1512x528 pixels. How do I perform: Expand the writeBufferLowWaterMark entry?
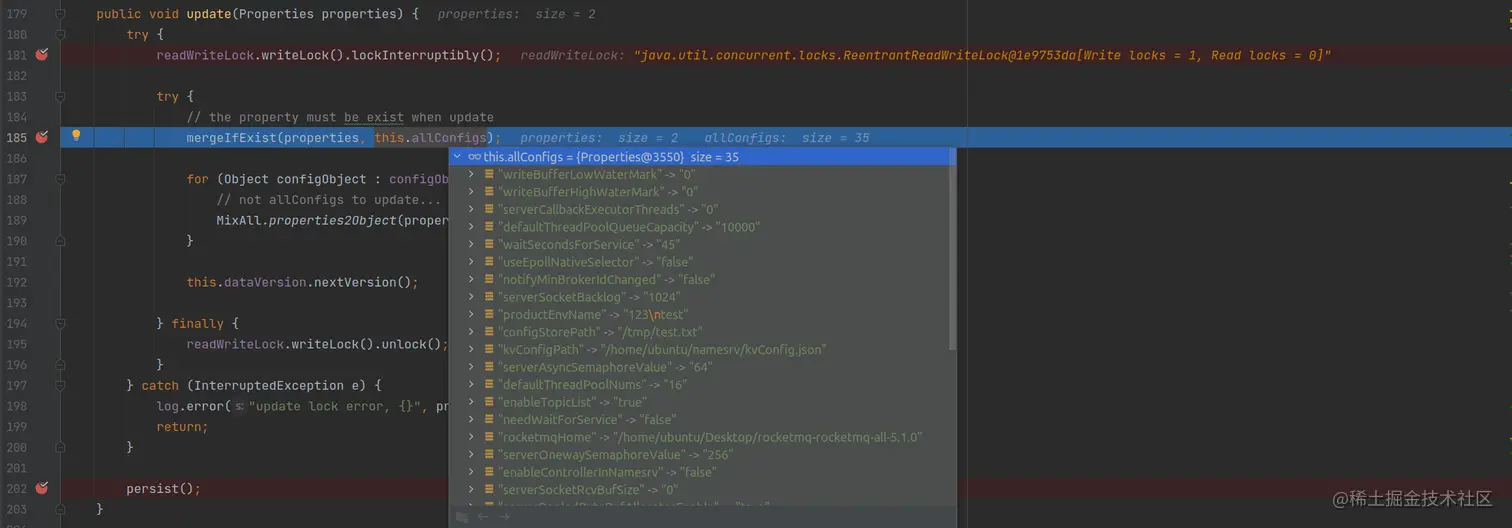[472, 174]
